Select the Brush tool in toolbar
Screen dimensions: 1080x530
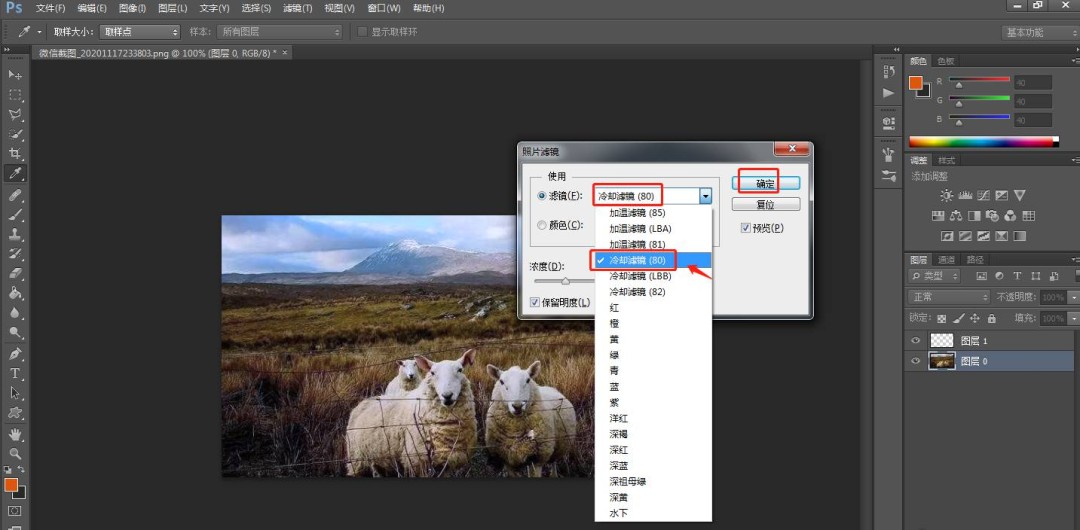click(15, 214)
